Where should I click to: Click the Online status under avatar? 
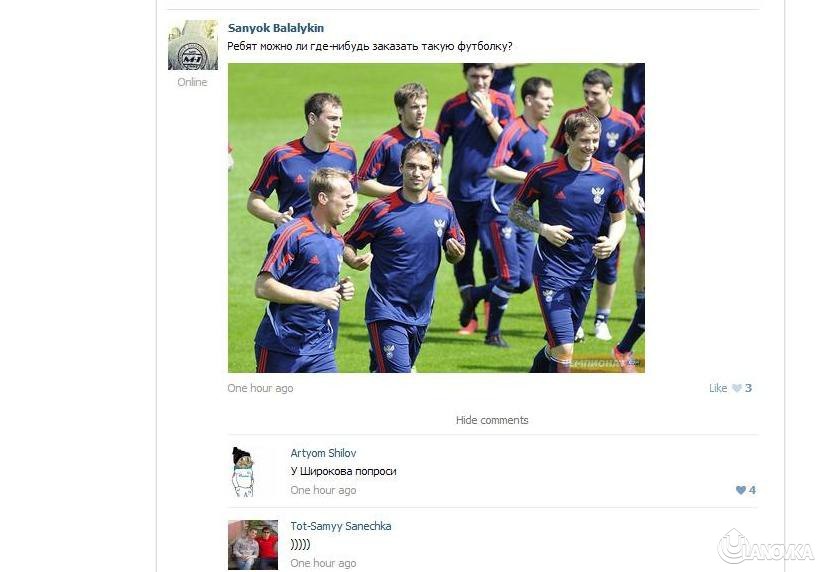(192, 82)
